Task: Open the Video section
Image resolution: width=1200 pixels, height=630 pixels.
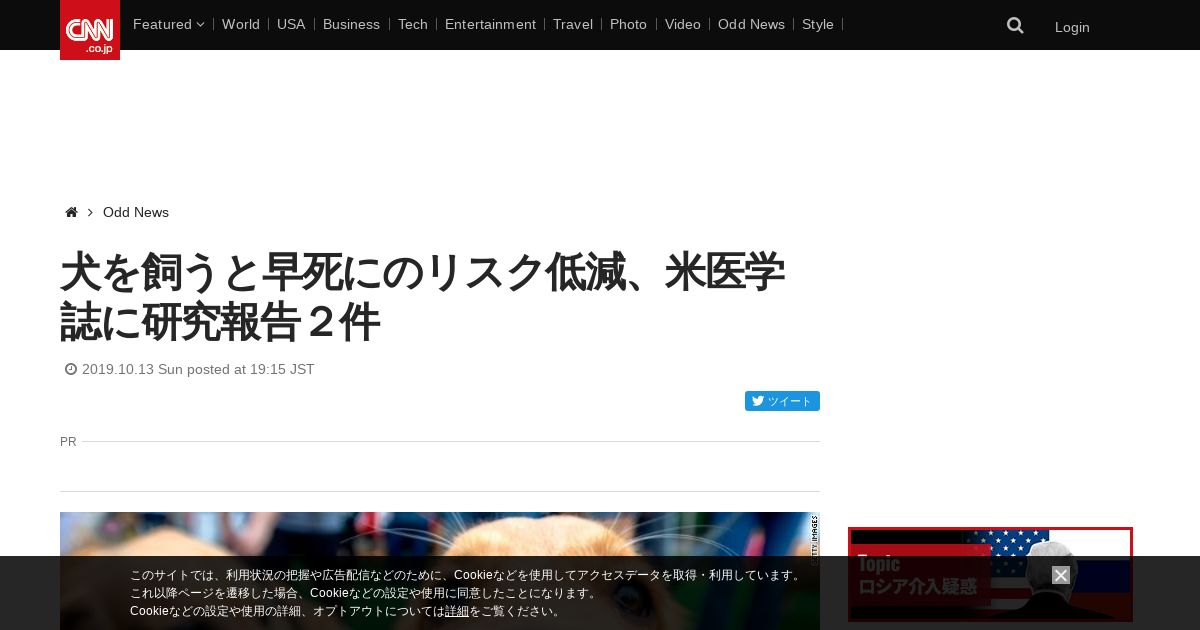Action: (x=683, y=24)
